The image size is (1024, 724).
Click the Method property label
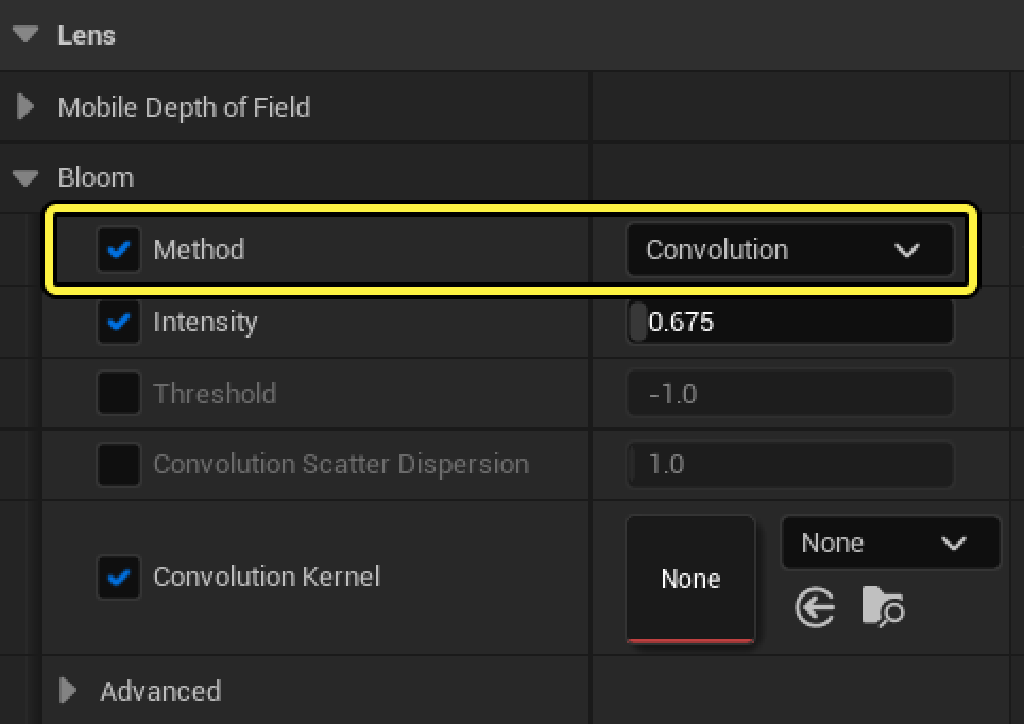(x=198, y=249)
